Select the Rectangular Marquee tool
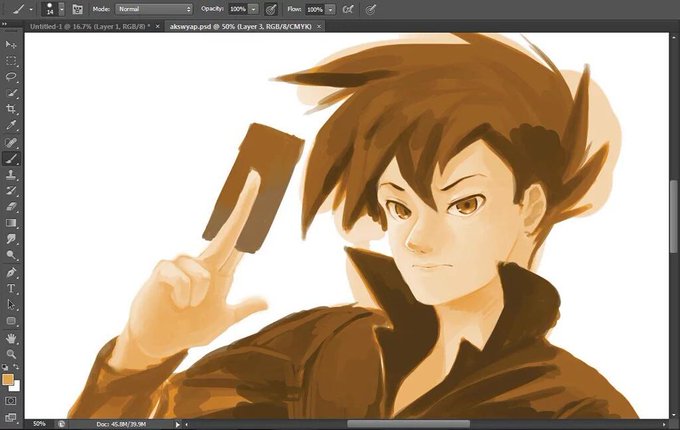 [x=11, y=61]
